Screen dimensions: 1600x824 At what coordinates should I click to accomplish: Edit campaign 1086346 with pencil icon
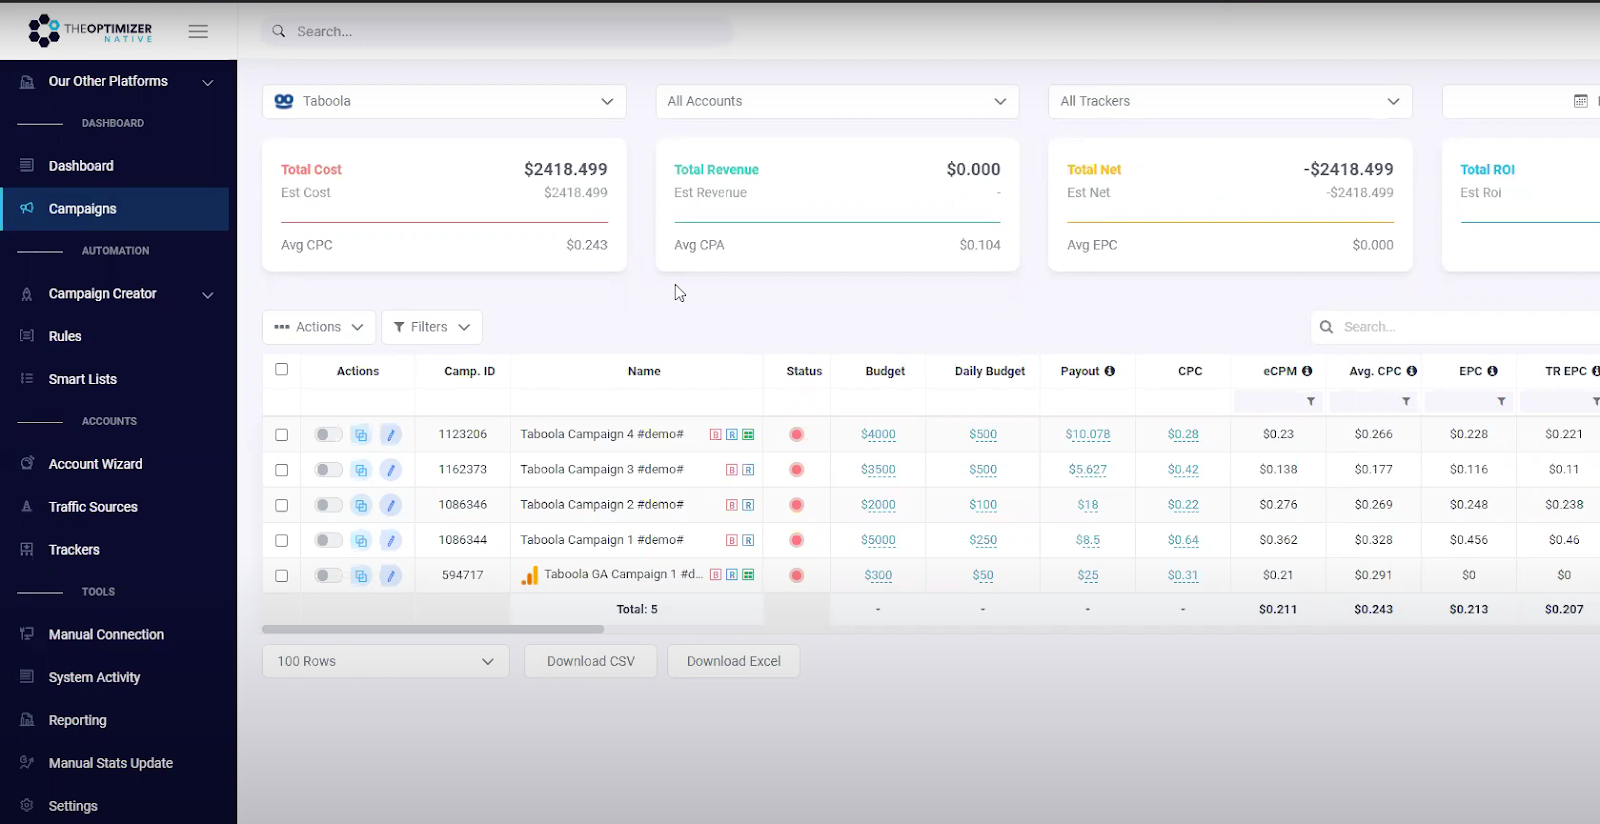click(391, 505)
